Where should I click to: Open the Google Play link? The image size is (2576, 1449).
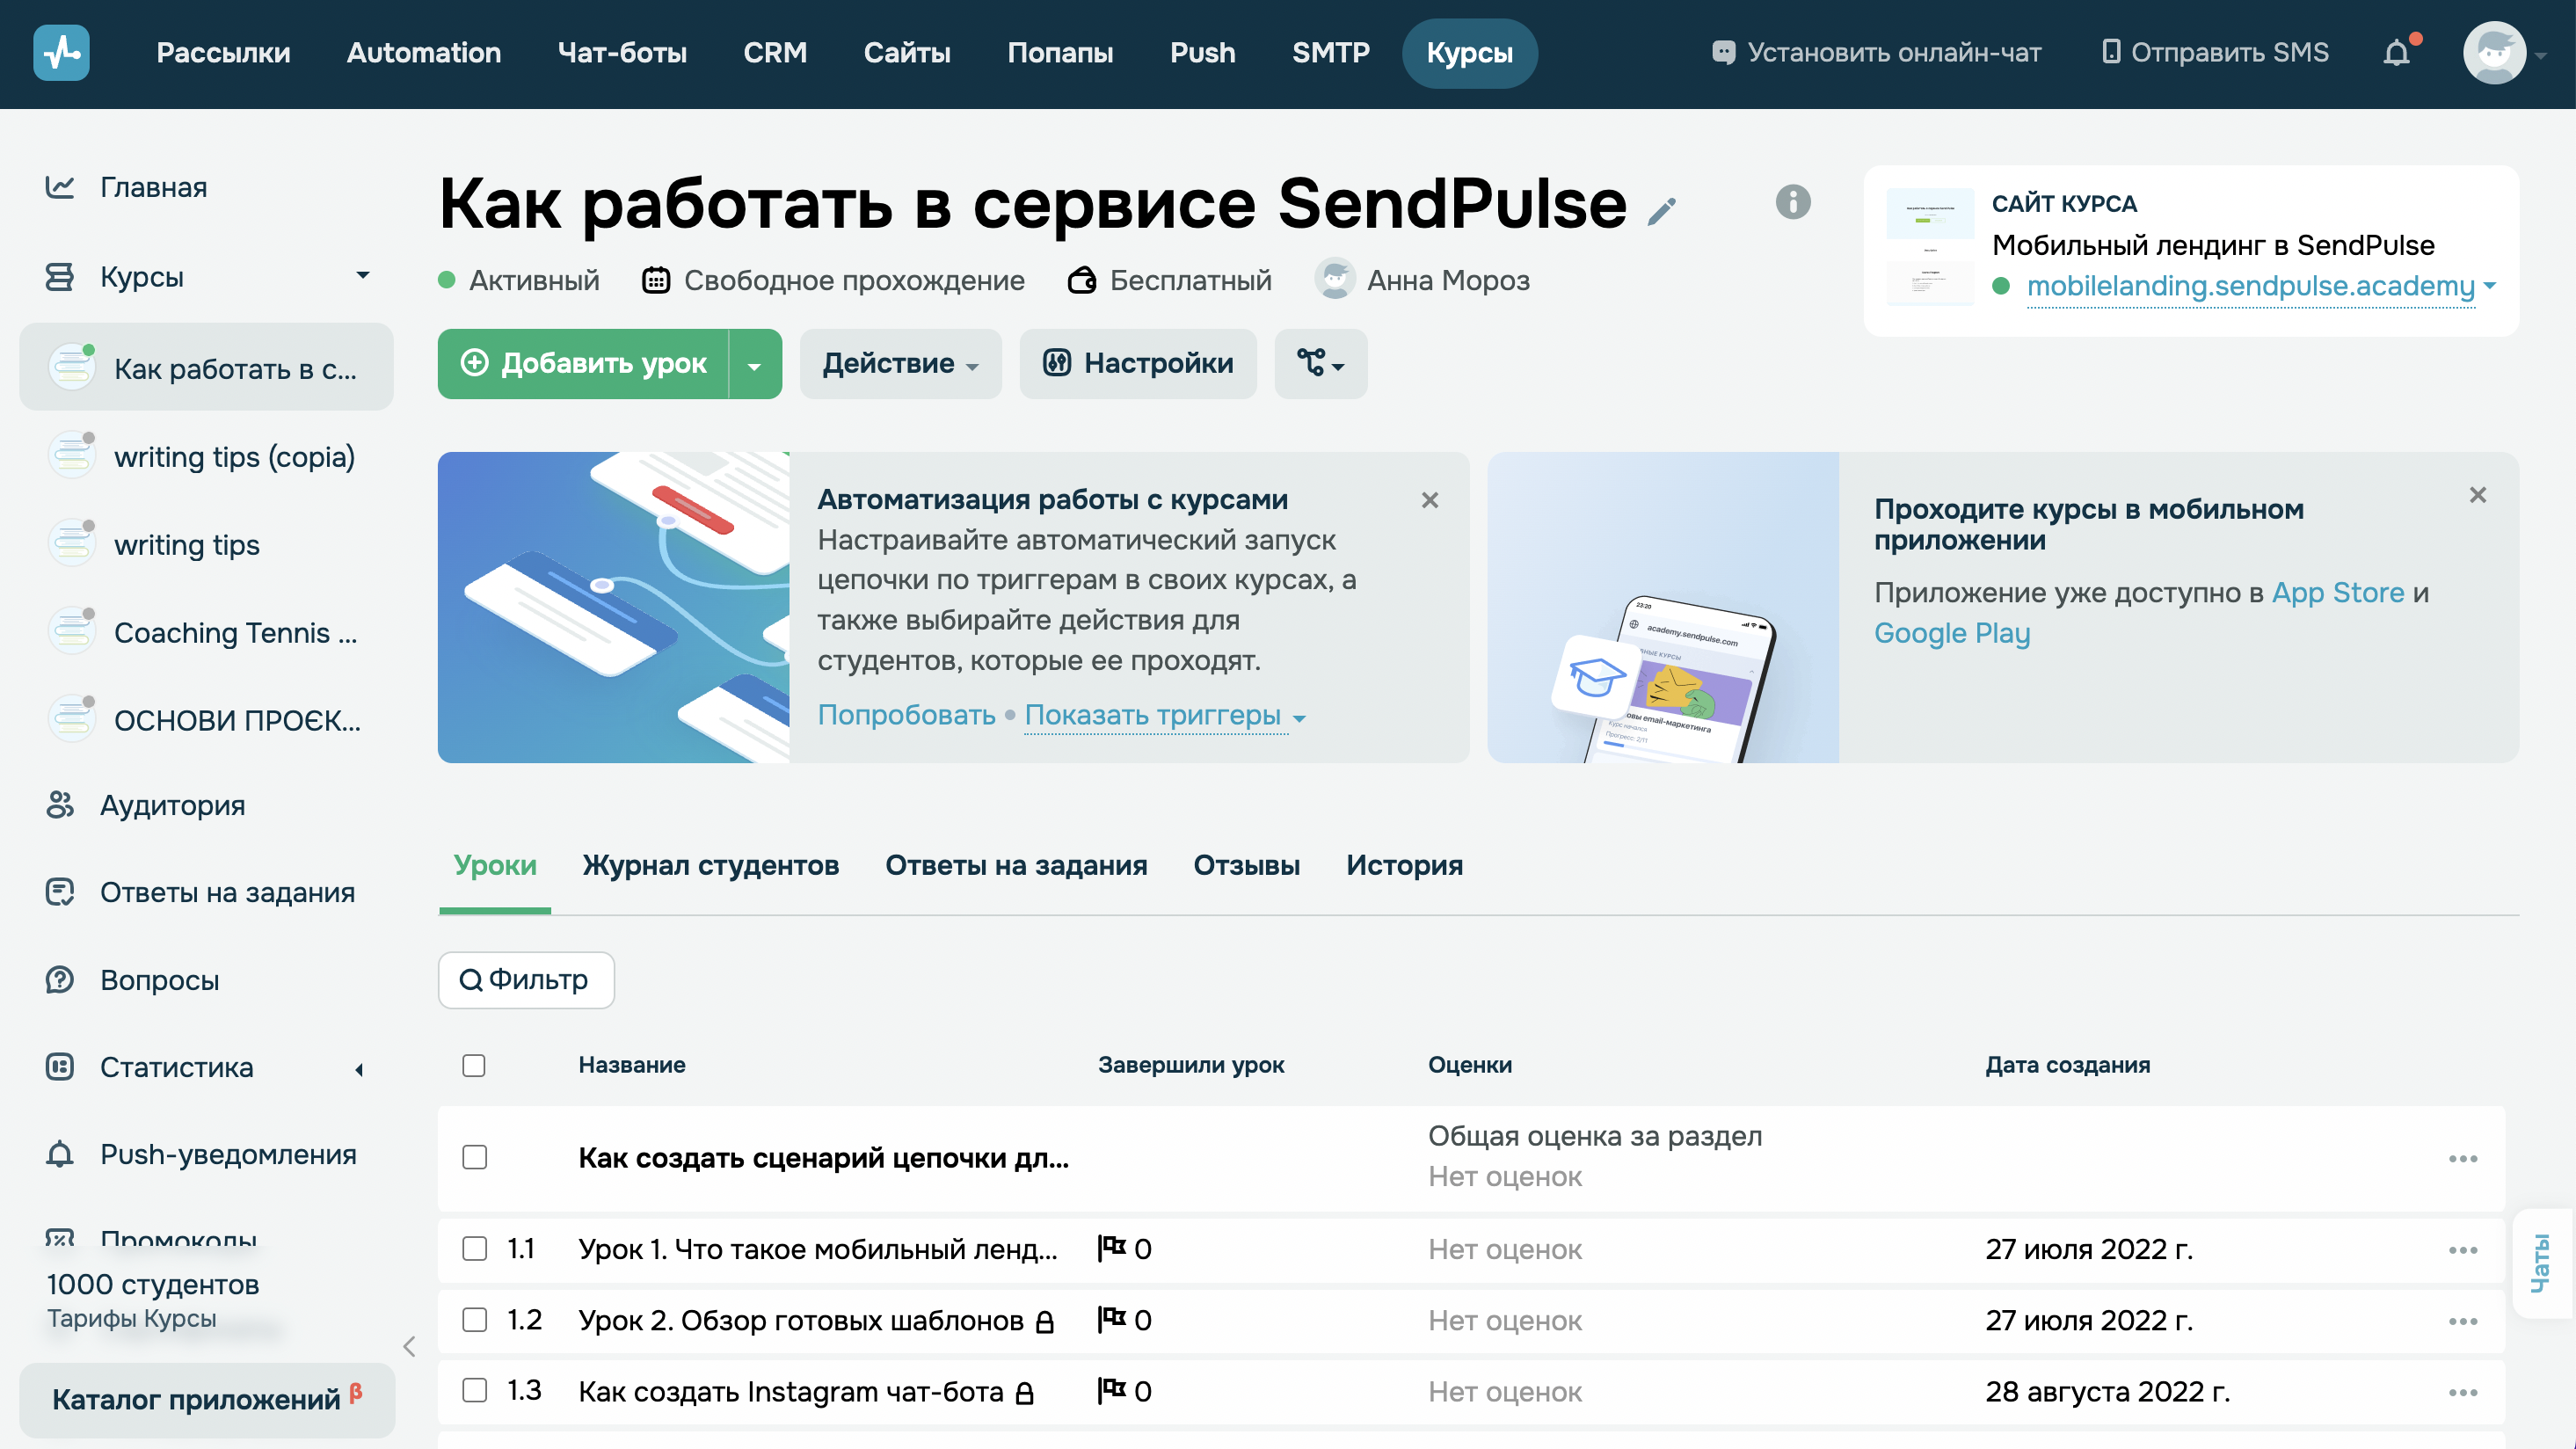pos(1951,633)
